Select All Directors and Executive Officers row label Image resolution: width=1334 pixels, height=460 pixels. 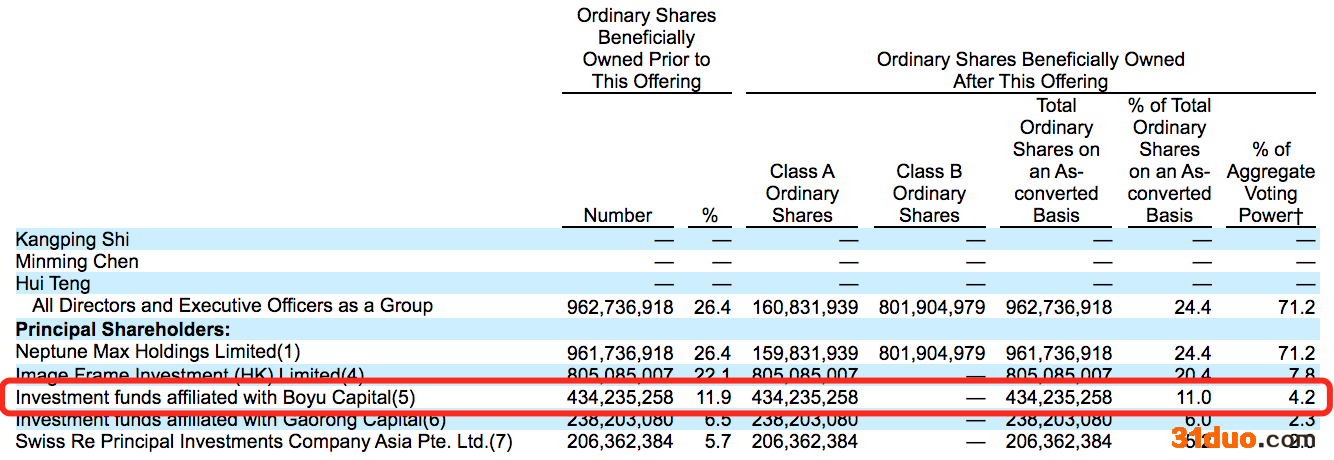click(x=232, y=306)
